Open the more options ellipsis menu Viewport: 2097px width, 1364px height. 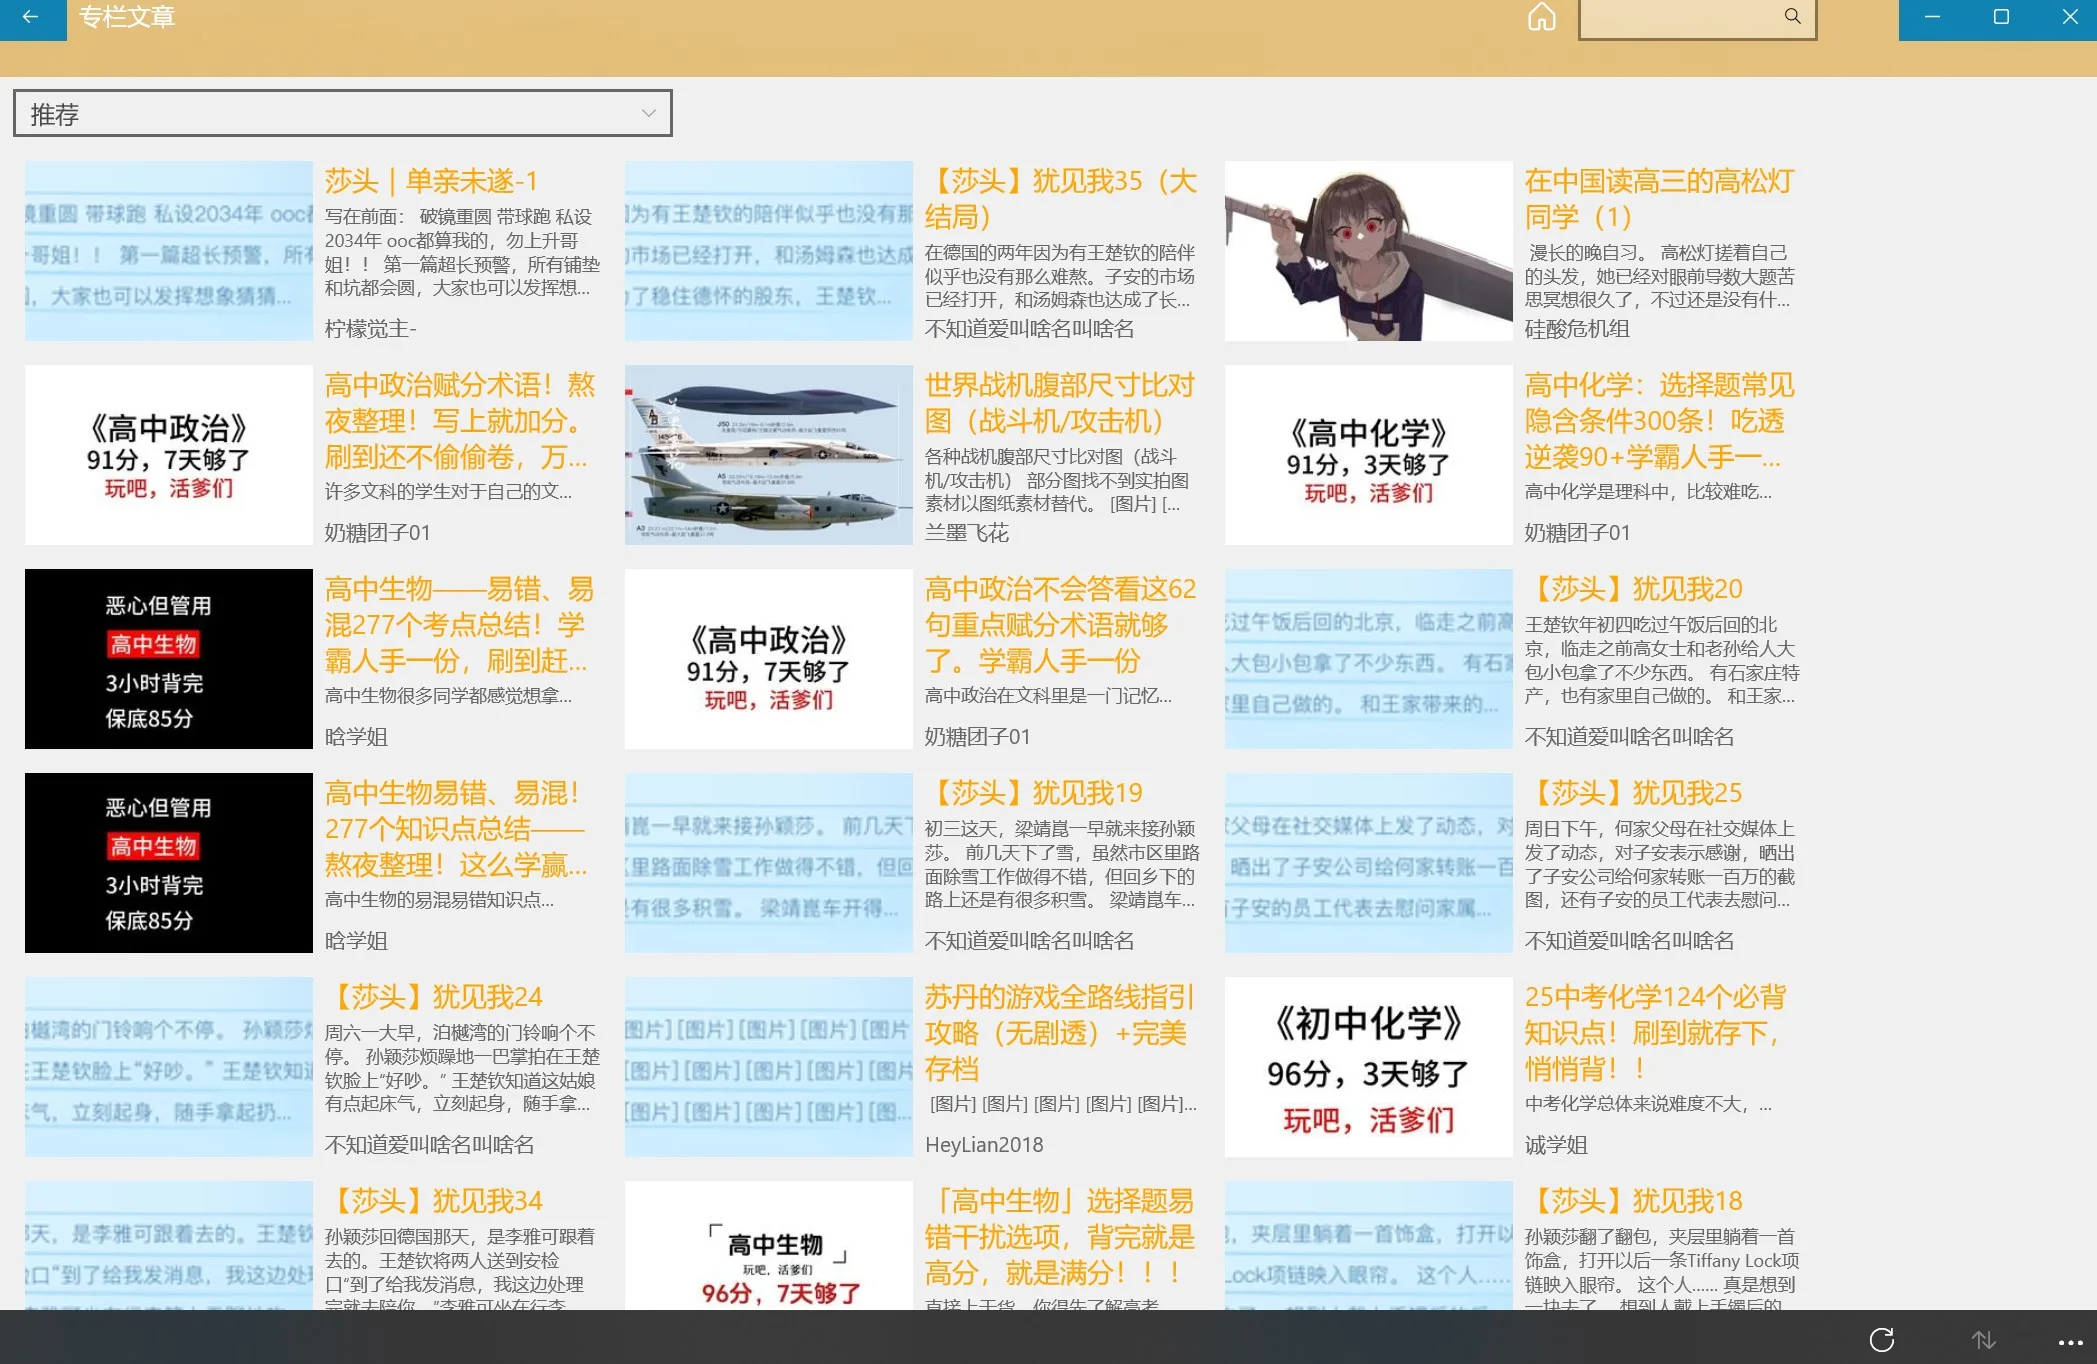click(2070, 1342)
